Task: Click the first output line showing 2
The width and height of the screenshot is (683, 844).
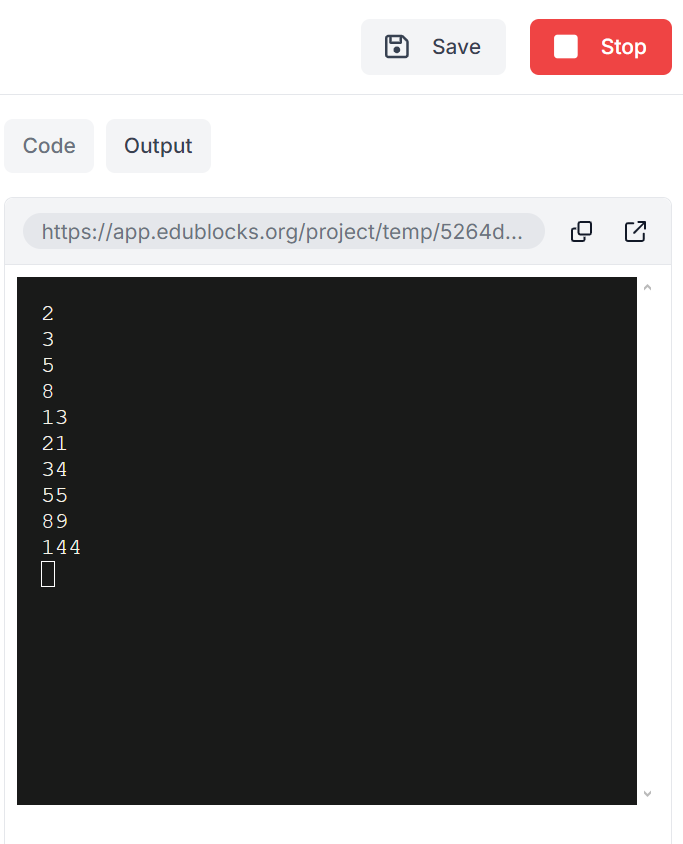Action: click(x=48, y=313)
